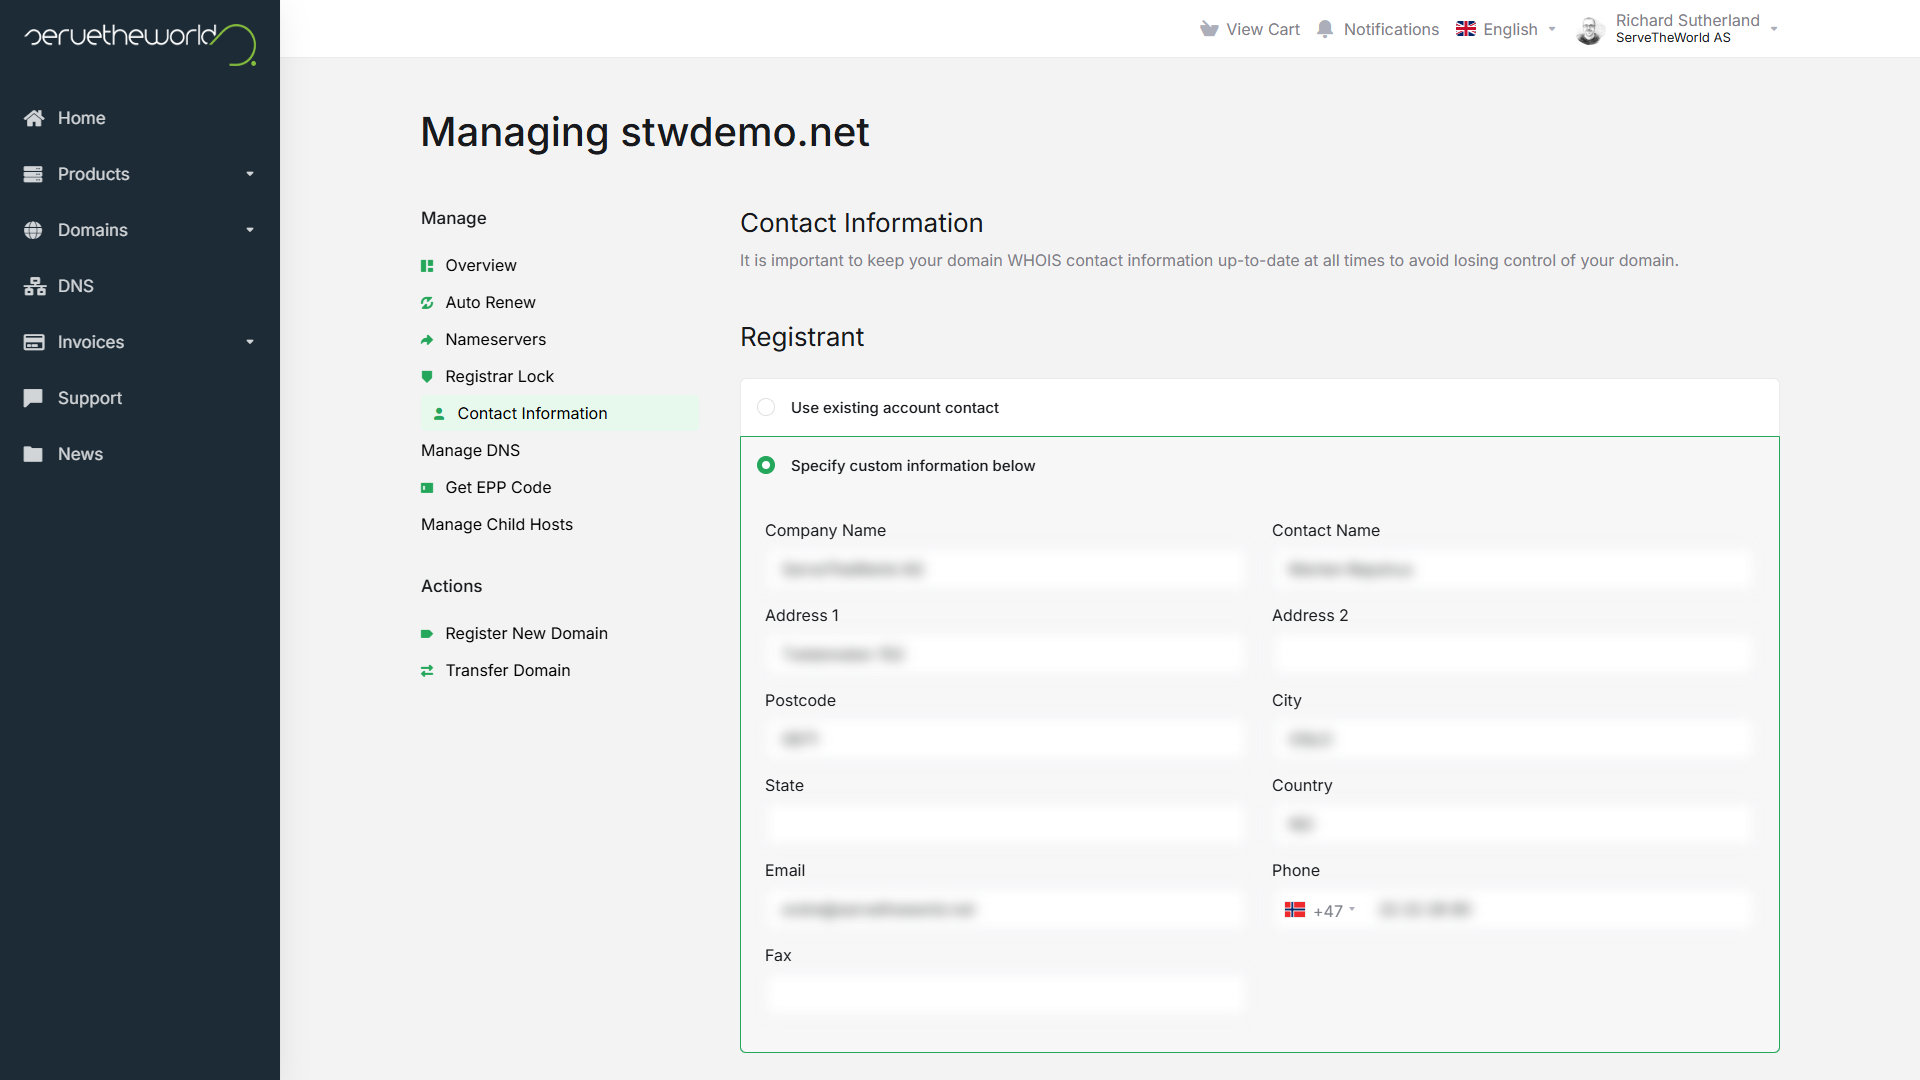The height and width of the screenshot is (1080, 1920).
Task: Open the Manage DNS link
Action: [x=470, y=450]
